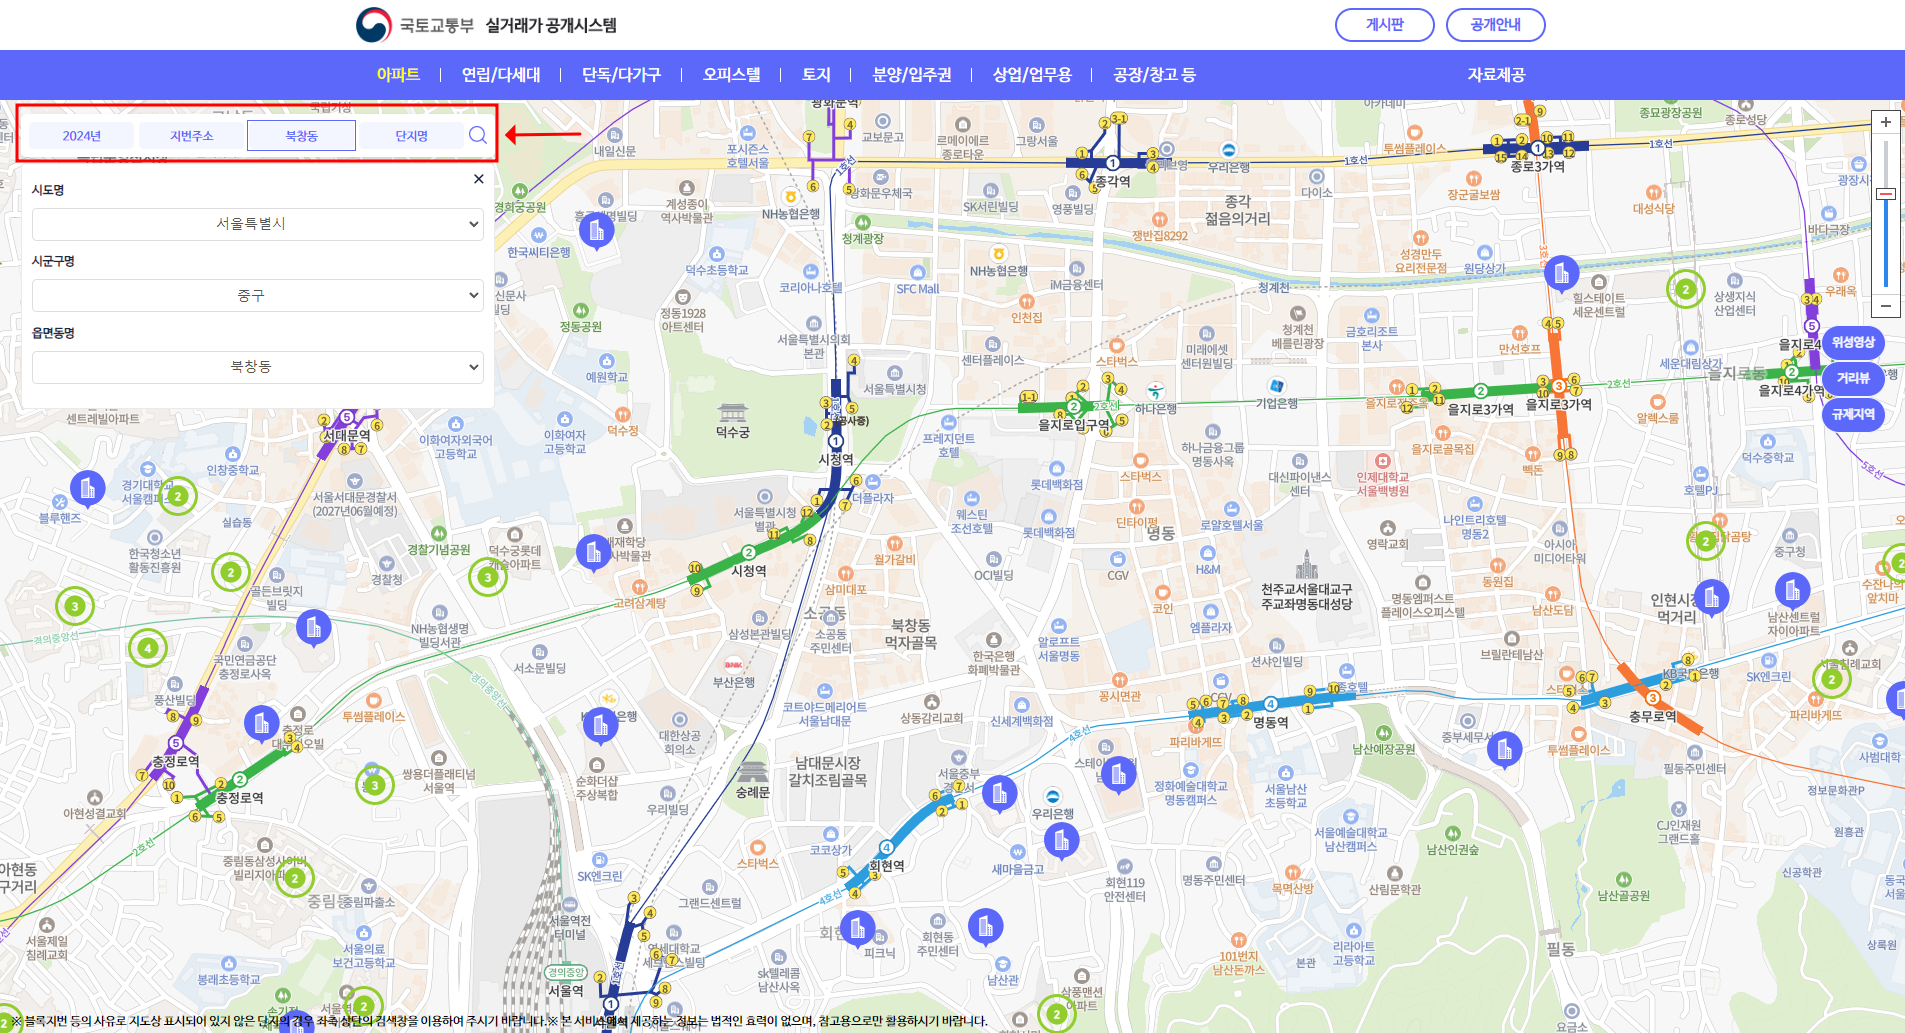
Task: Select building marker near 힐스테이트 세운센트럴
Action: 1562,274
